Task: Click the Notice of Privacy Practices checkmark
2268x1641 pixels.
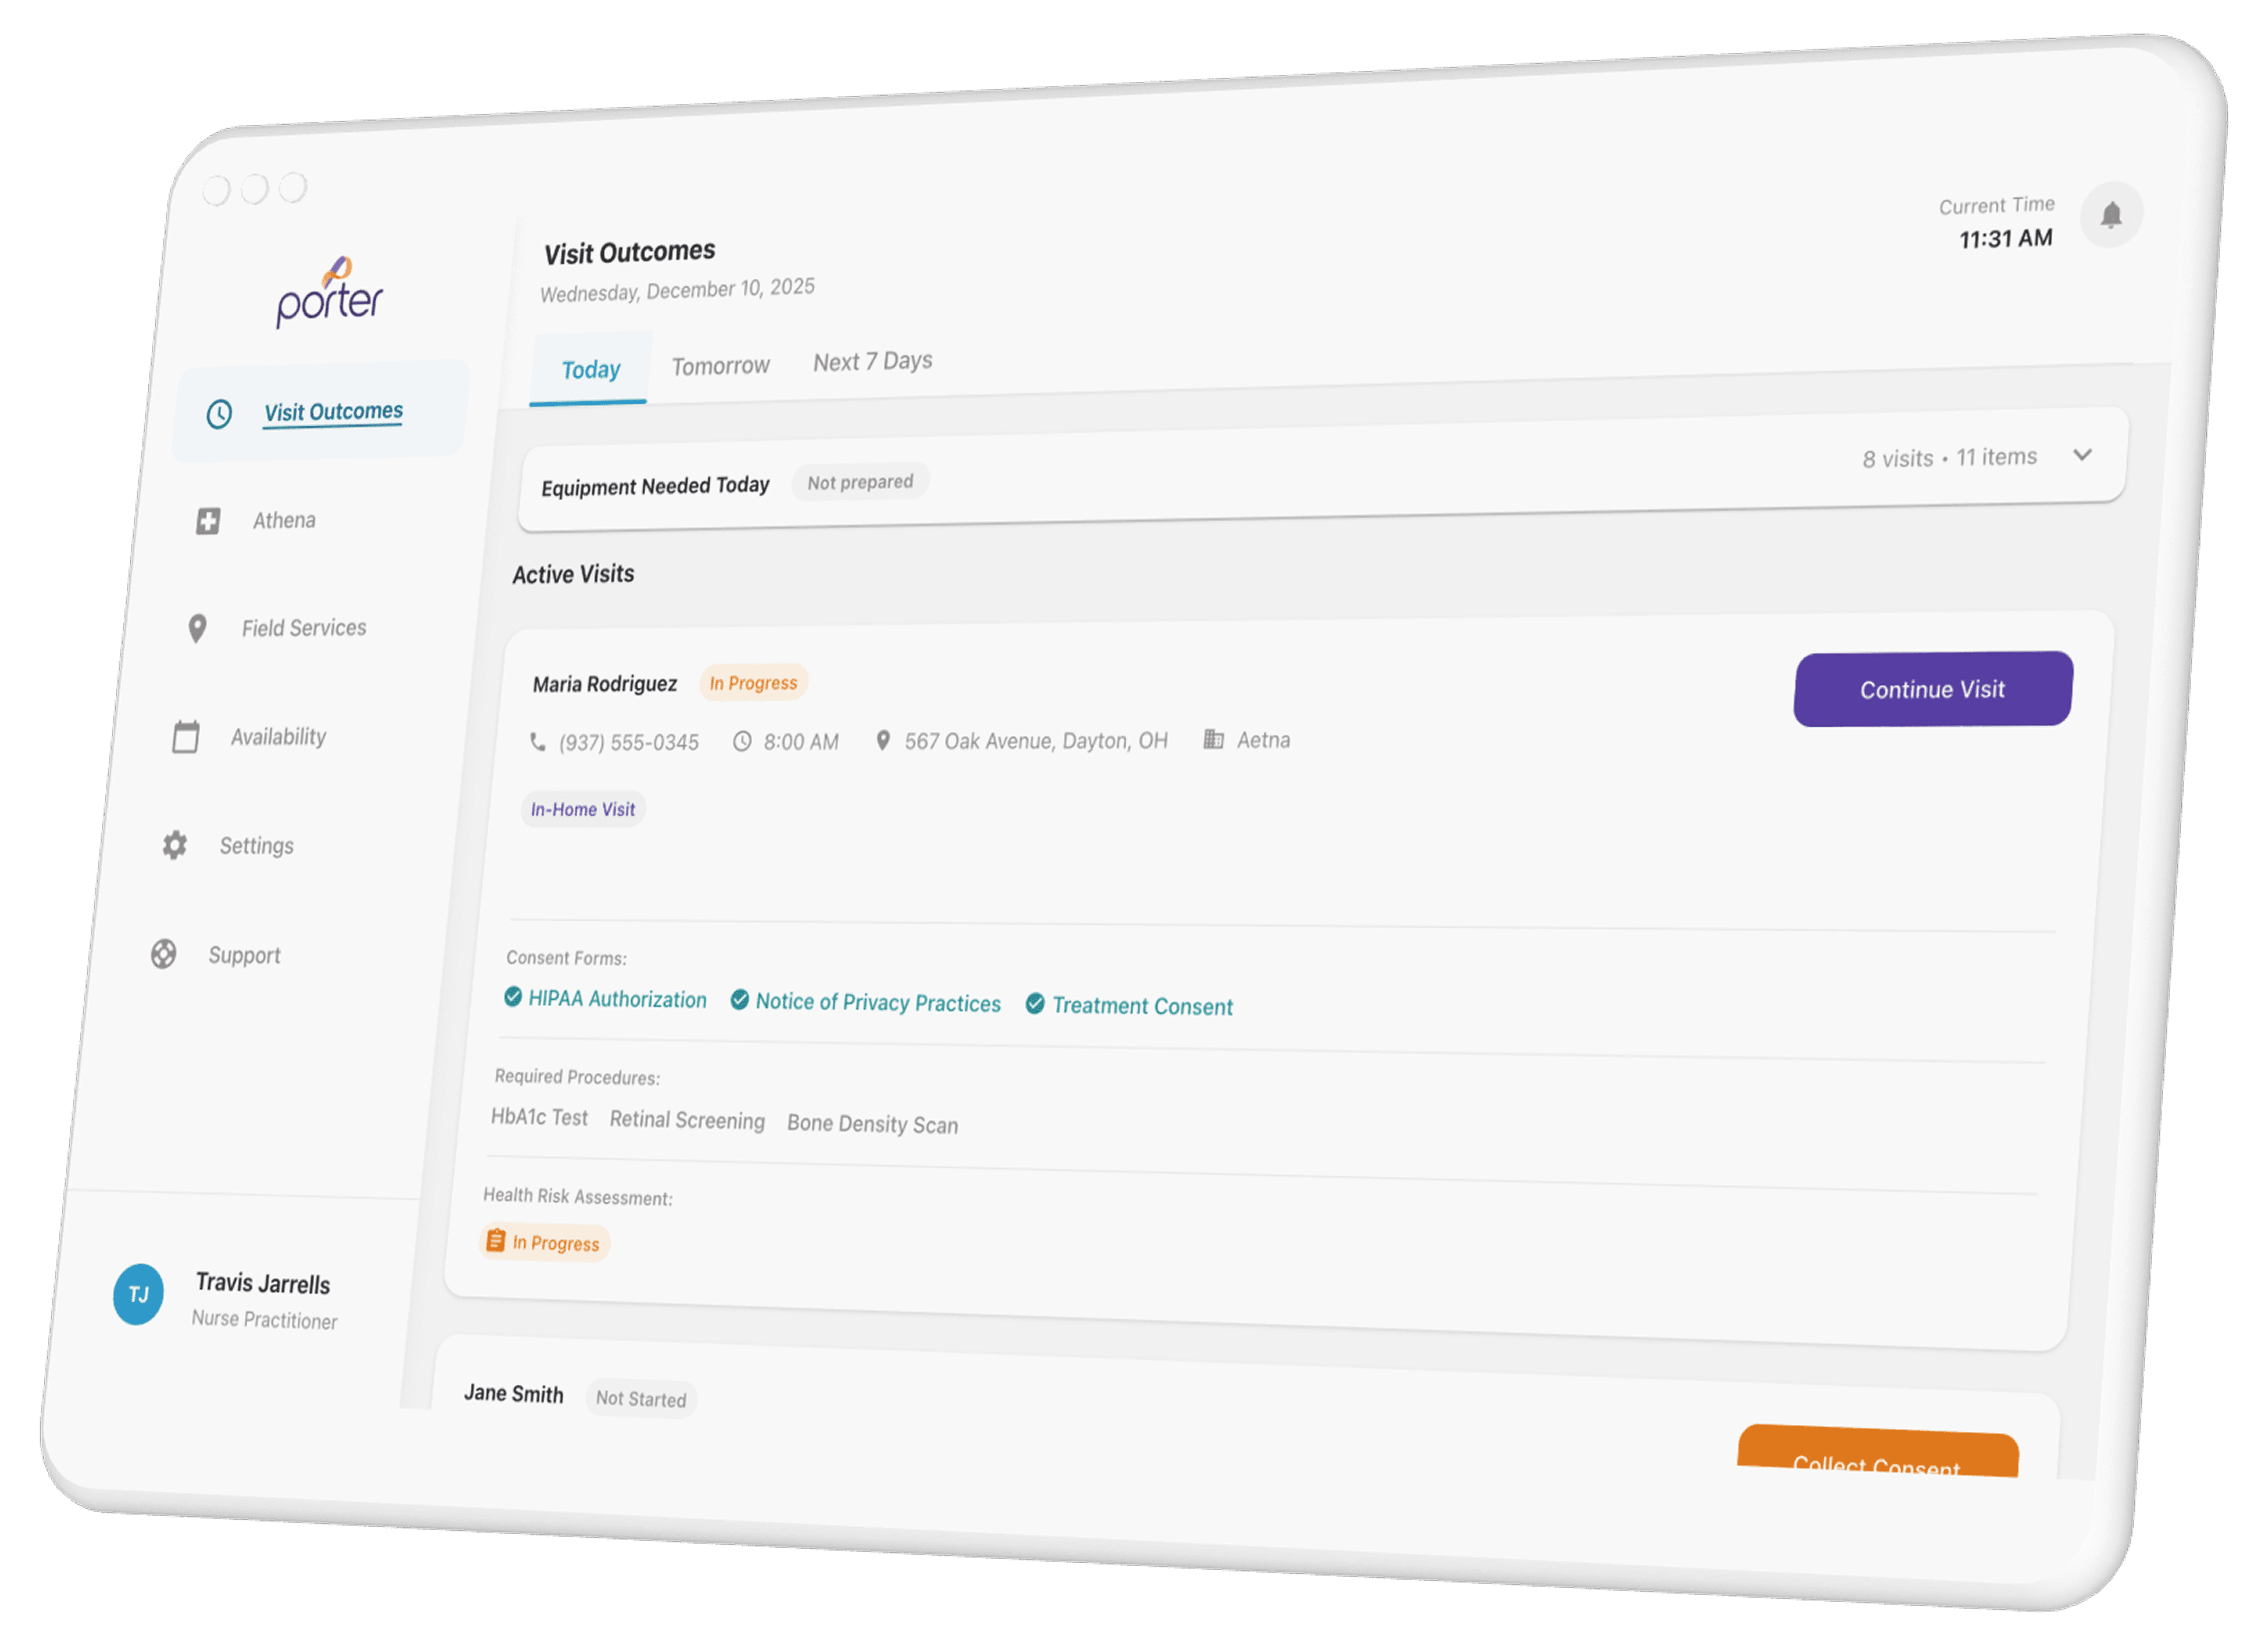Action: point(740,1000)
